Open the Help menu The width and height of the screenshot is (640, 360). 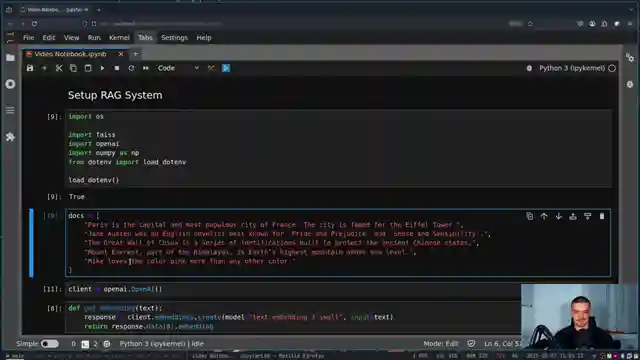click(x=204, y=38)
